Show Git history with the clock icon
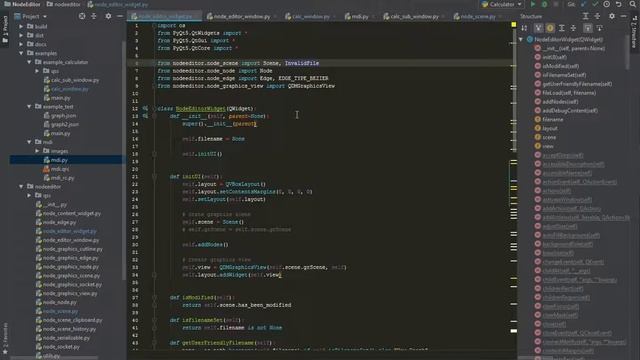This screenshot has height=360, width=640. pyautogui.click(x=607, y=4)
